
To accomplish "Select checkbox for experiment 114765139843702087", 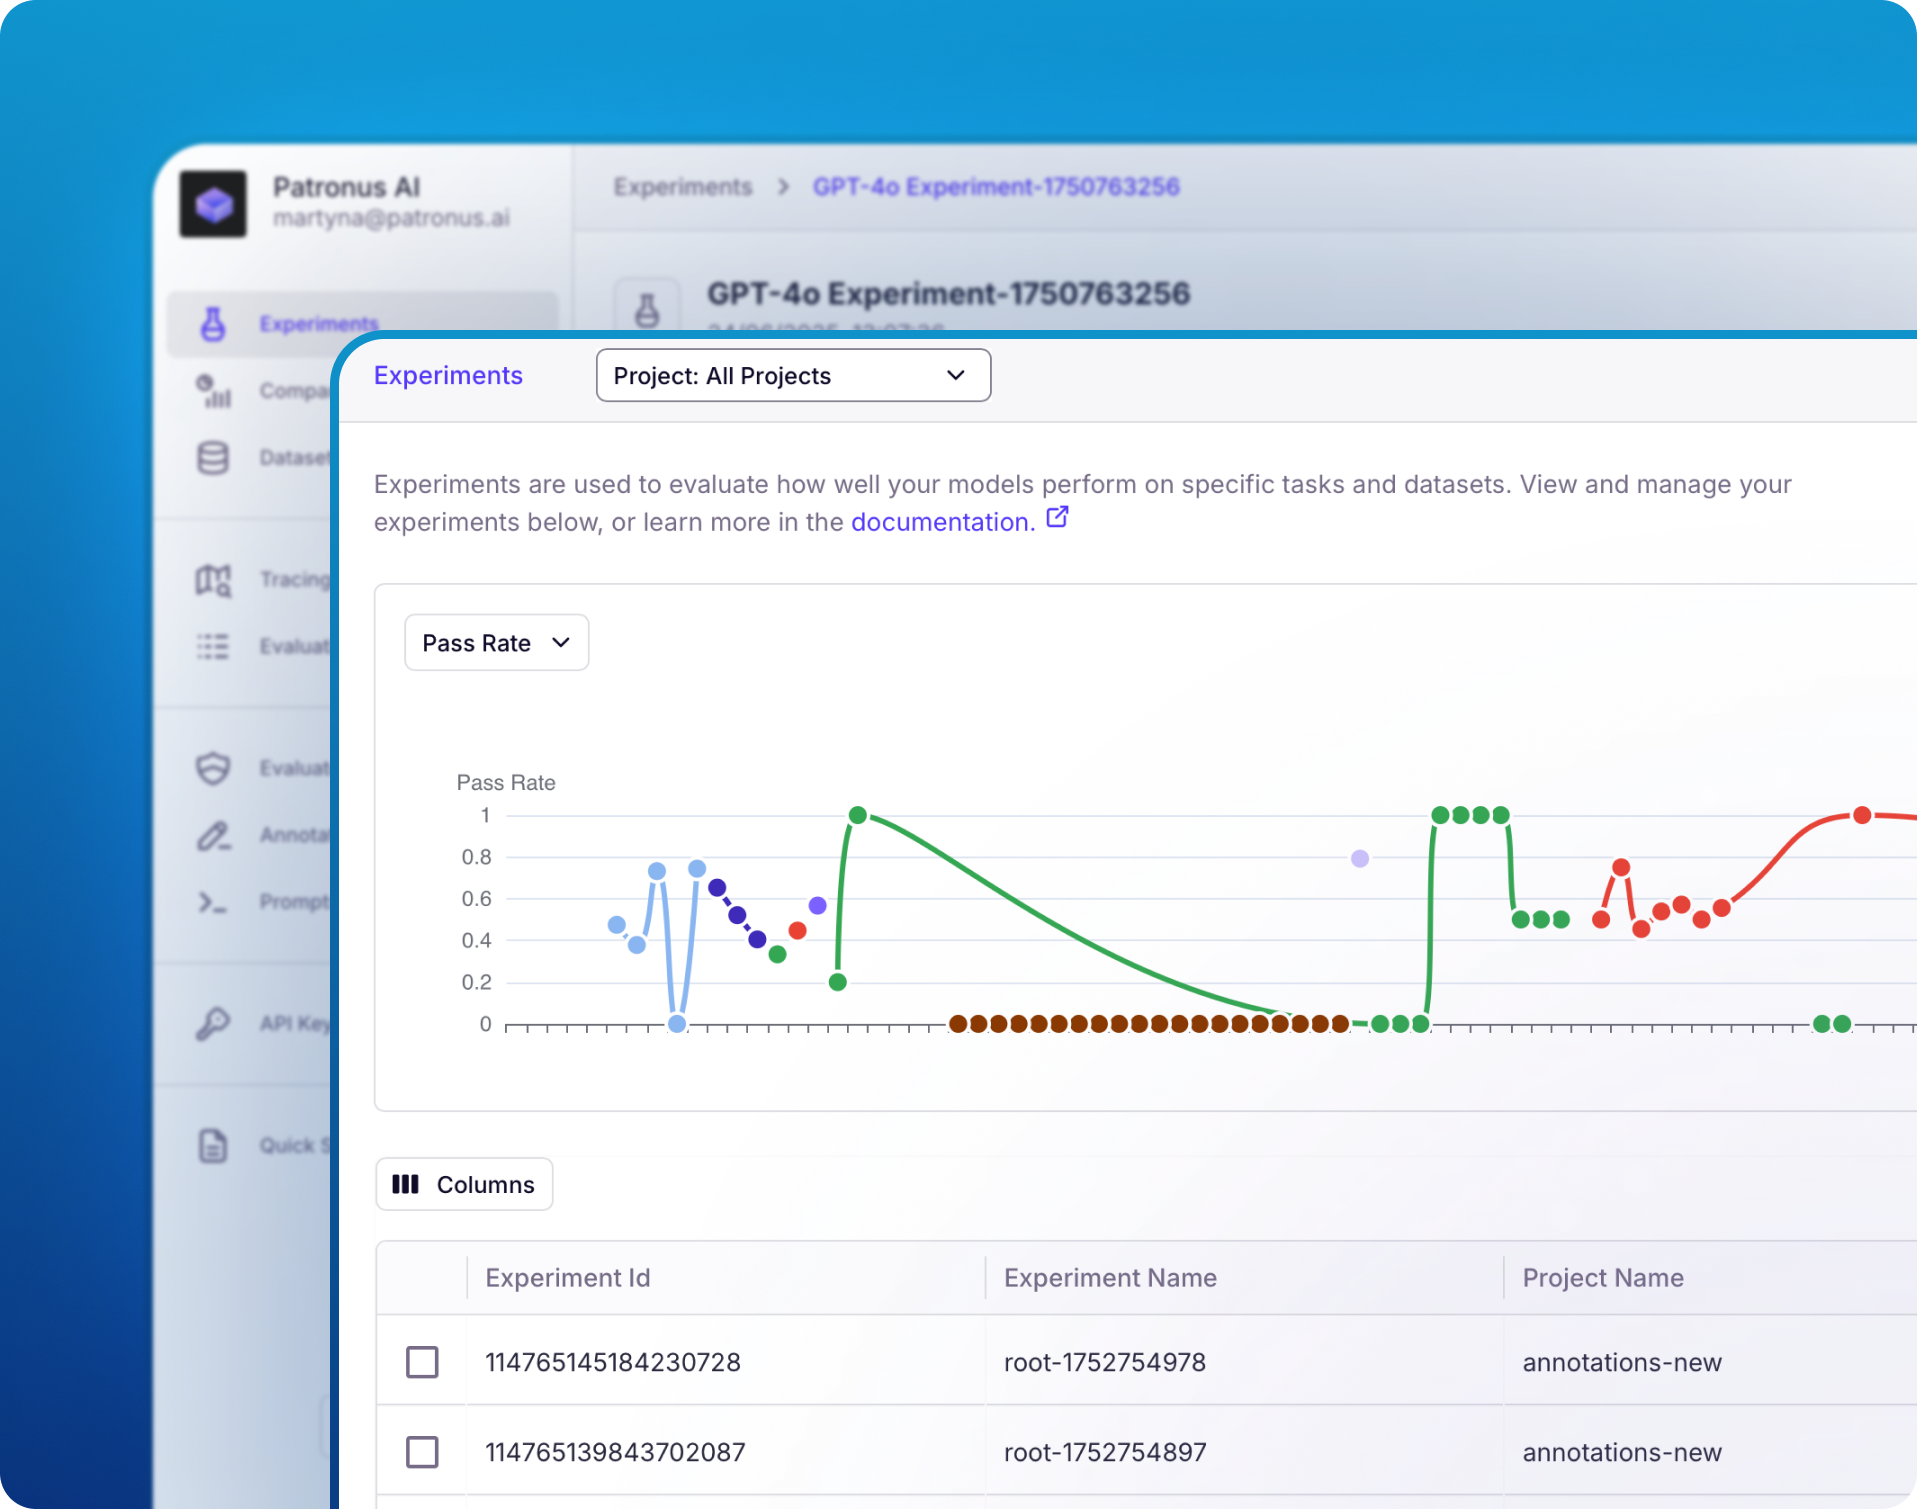I will 422,1451.
